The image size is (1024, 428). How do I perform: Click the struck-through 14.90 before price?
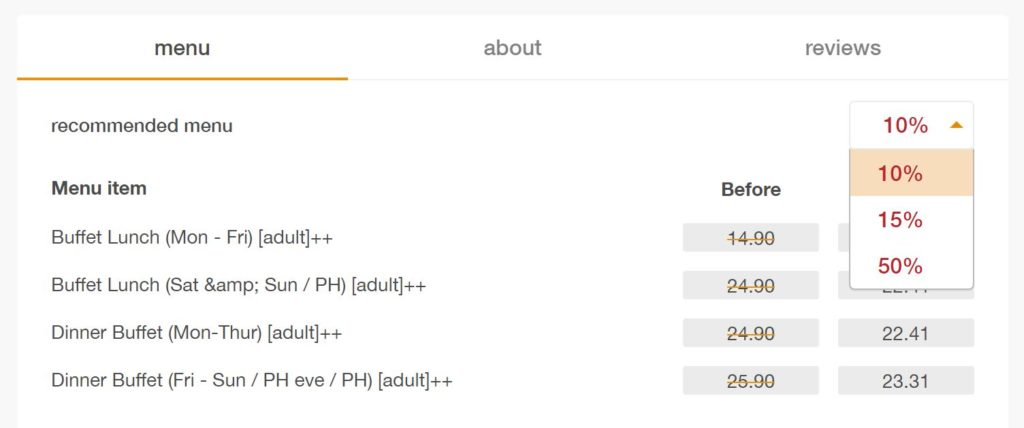pyautogui.click(x=750, y=238)
